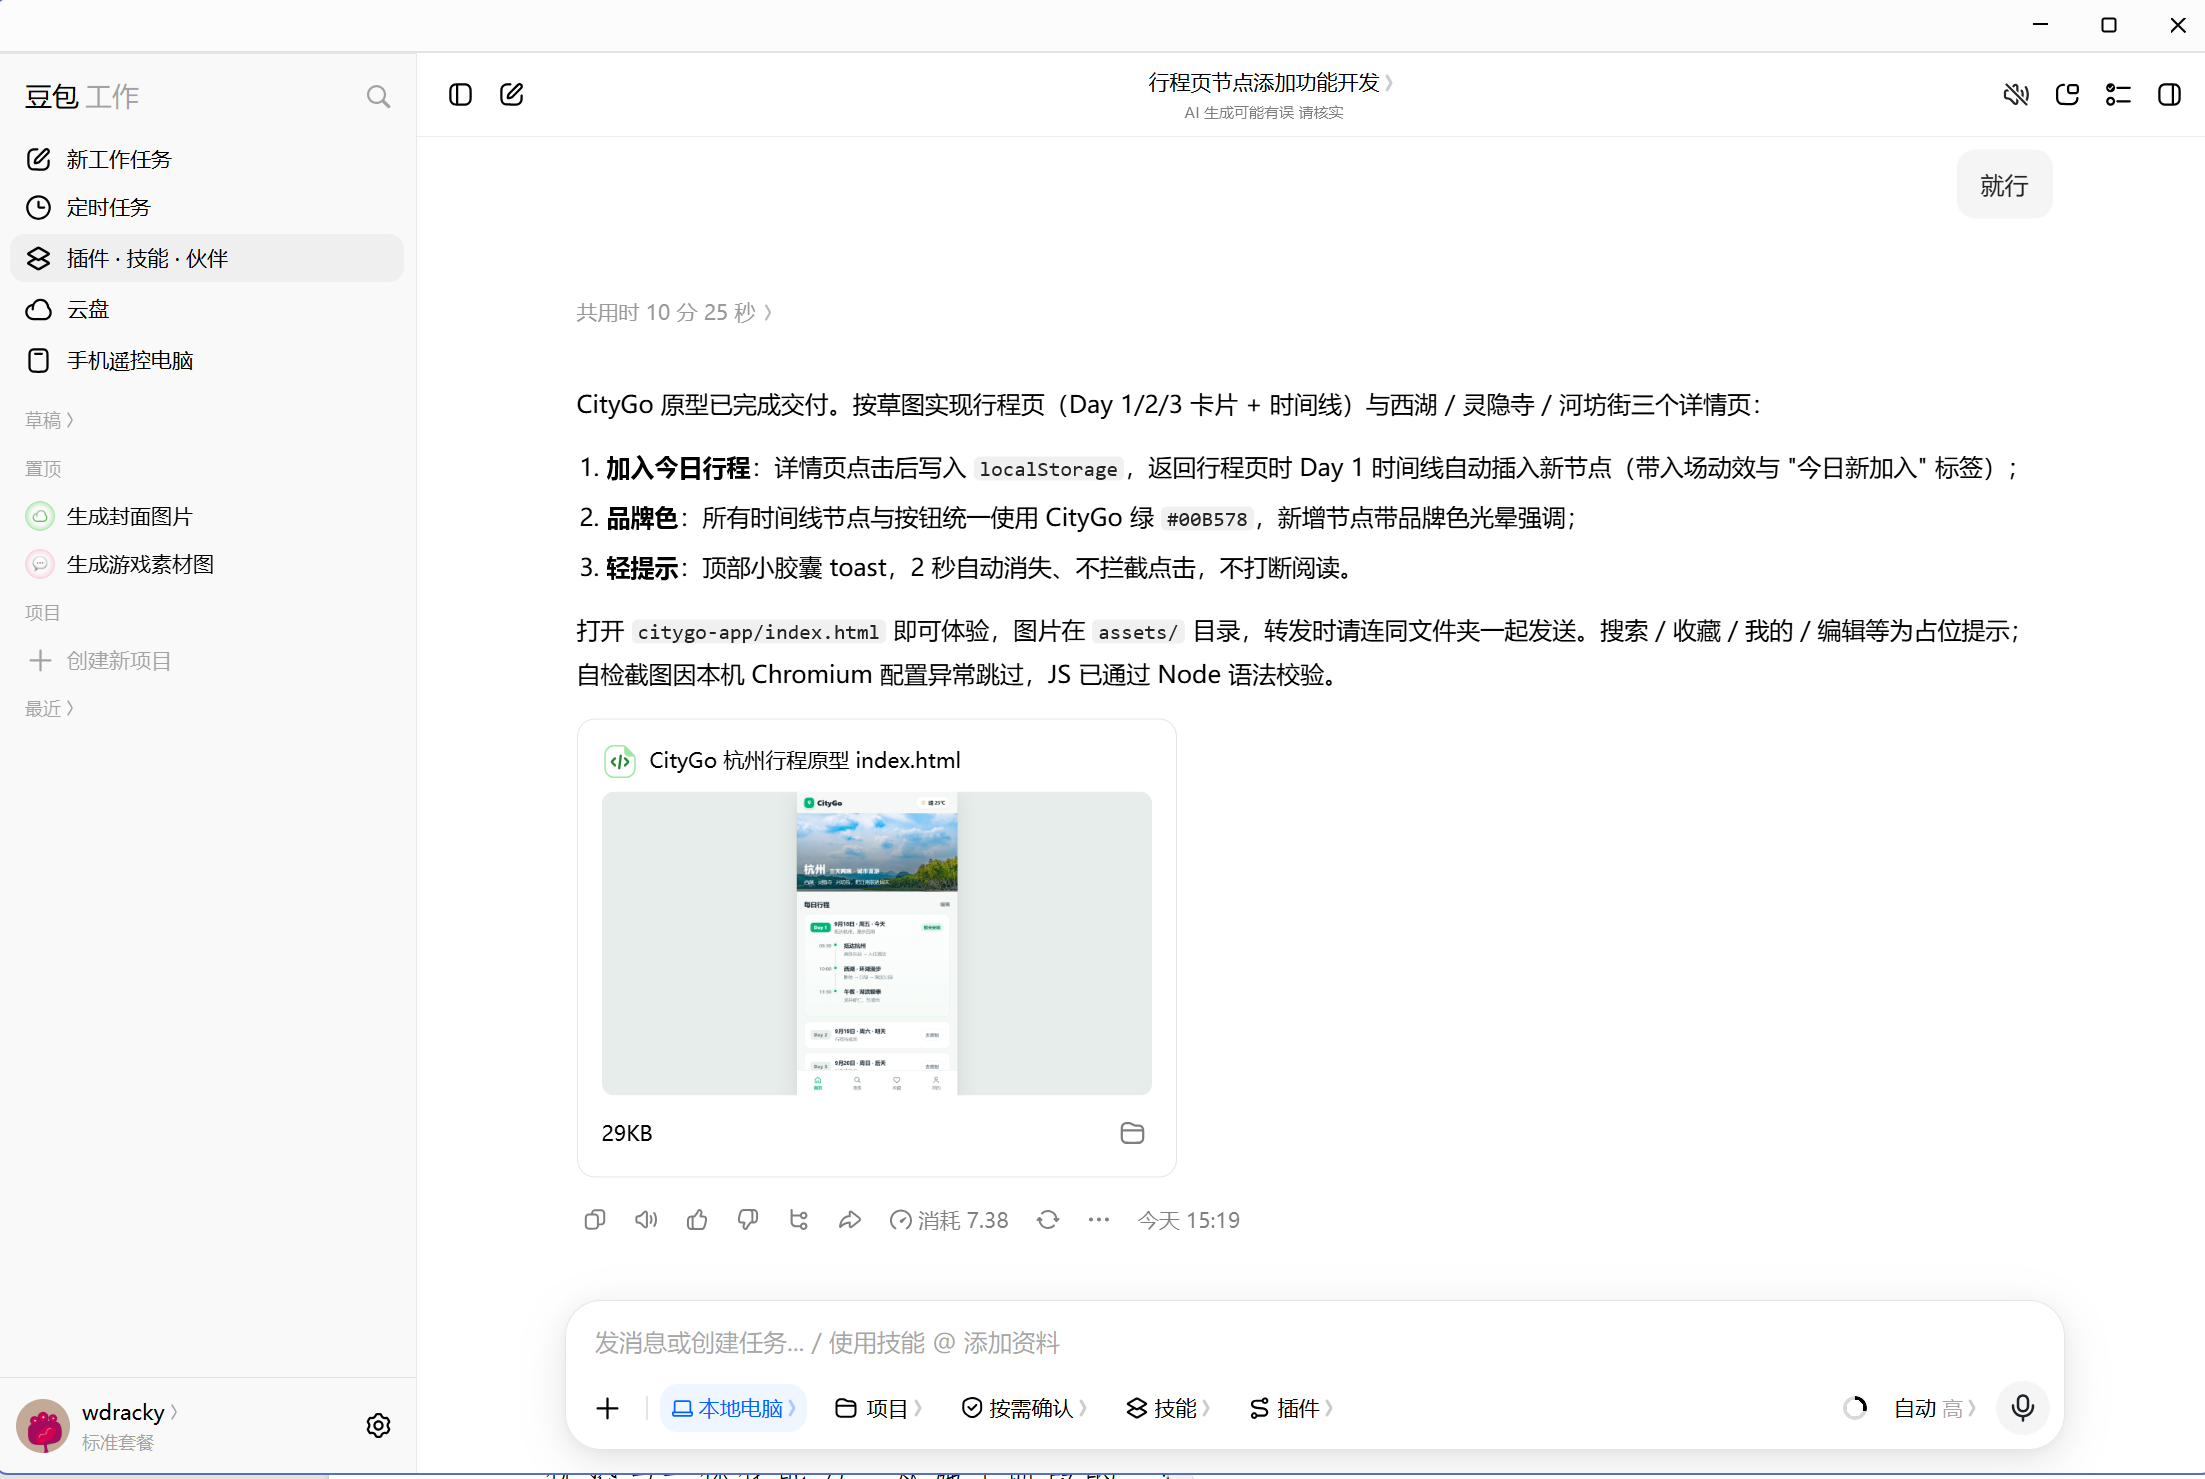The image size is (2205, 1479).
Task: Expand the 草稿 section
Action: point(50,420)
